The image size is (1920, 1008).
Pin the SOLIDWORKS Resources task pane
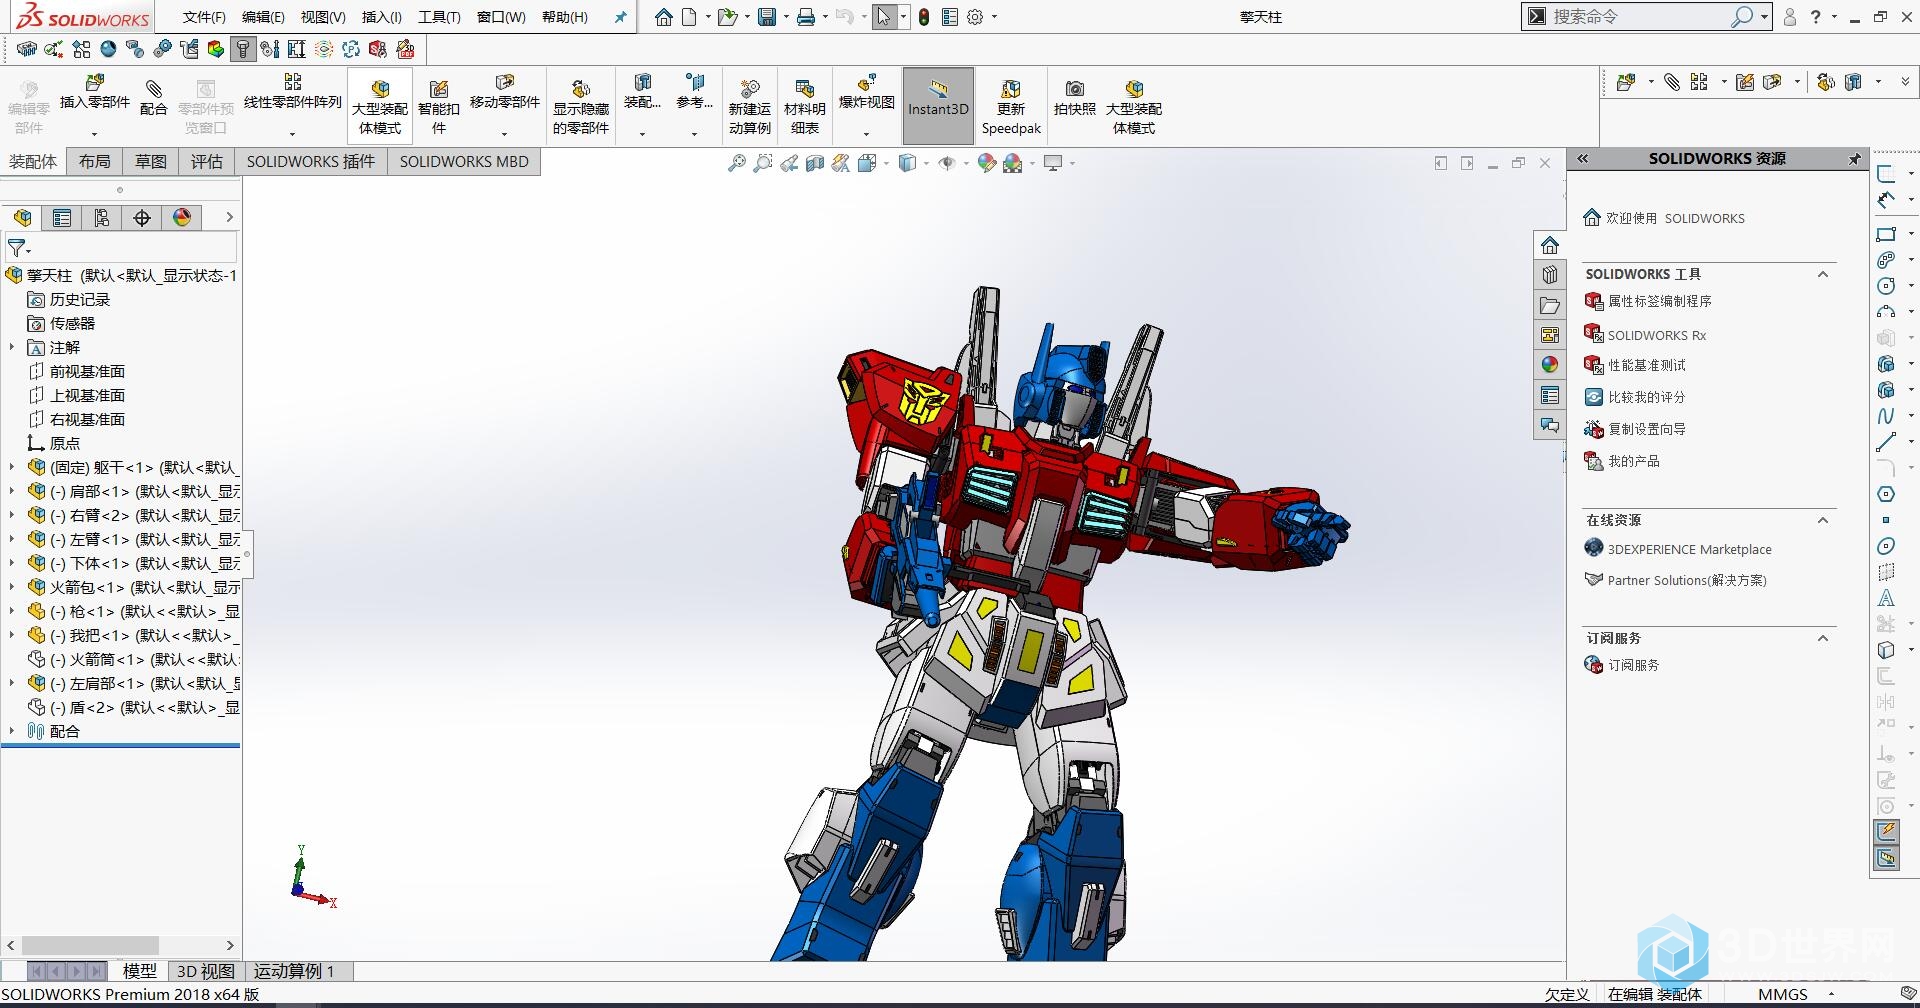pos(1854,159)
